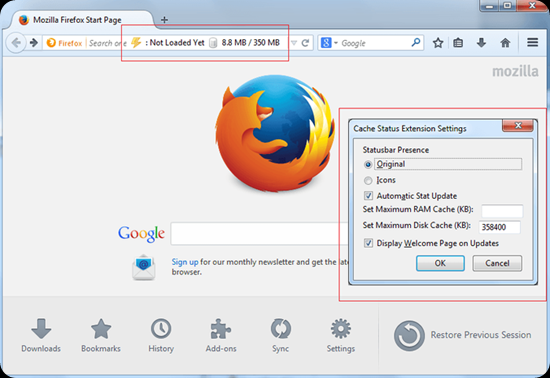The height and width of the screenshot is (378, 550).
Task: Go to the home page icon
Action: pos(505,43)
